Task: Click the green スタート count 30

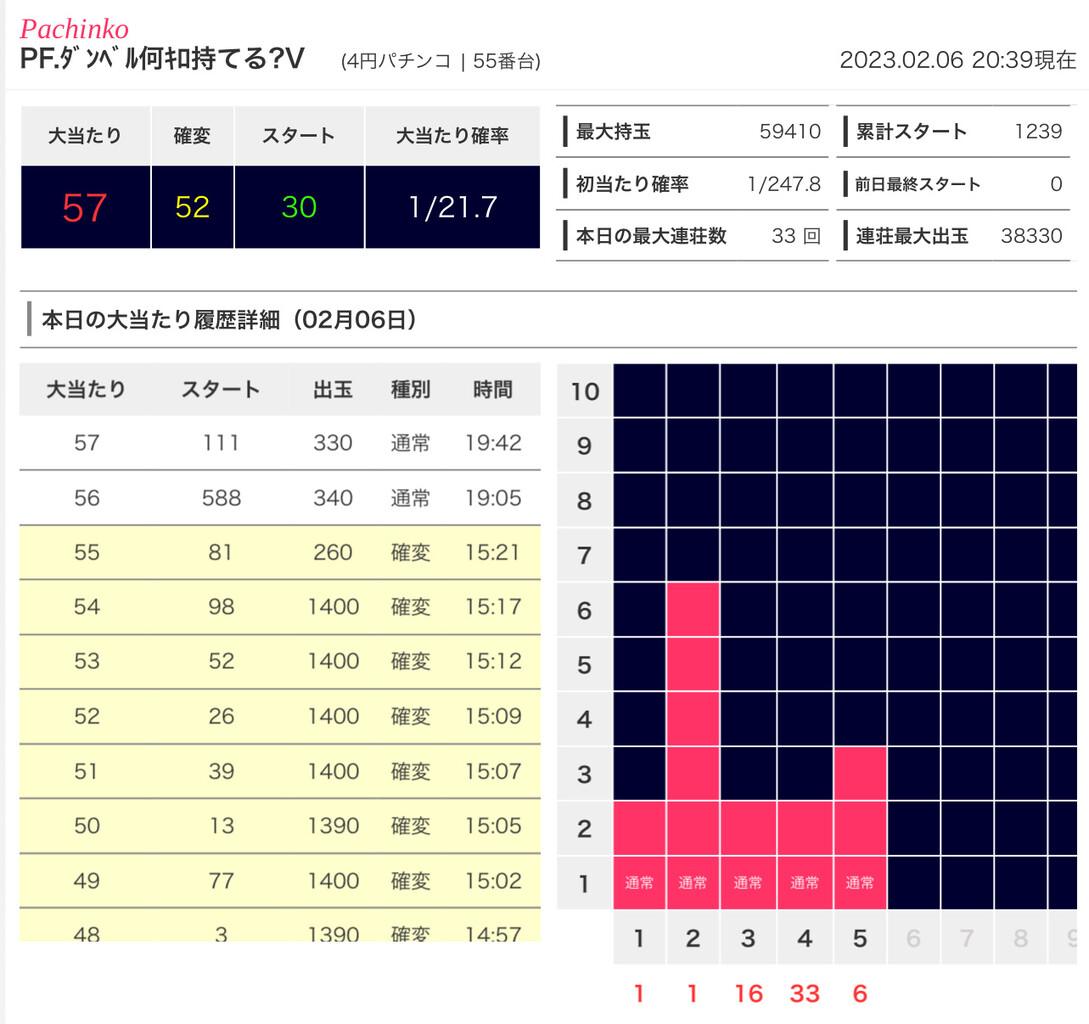Action: click(299, 207)
